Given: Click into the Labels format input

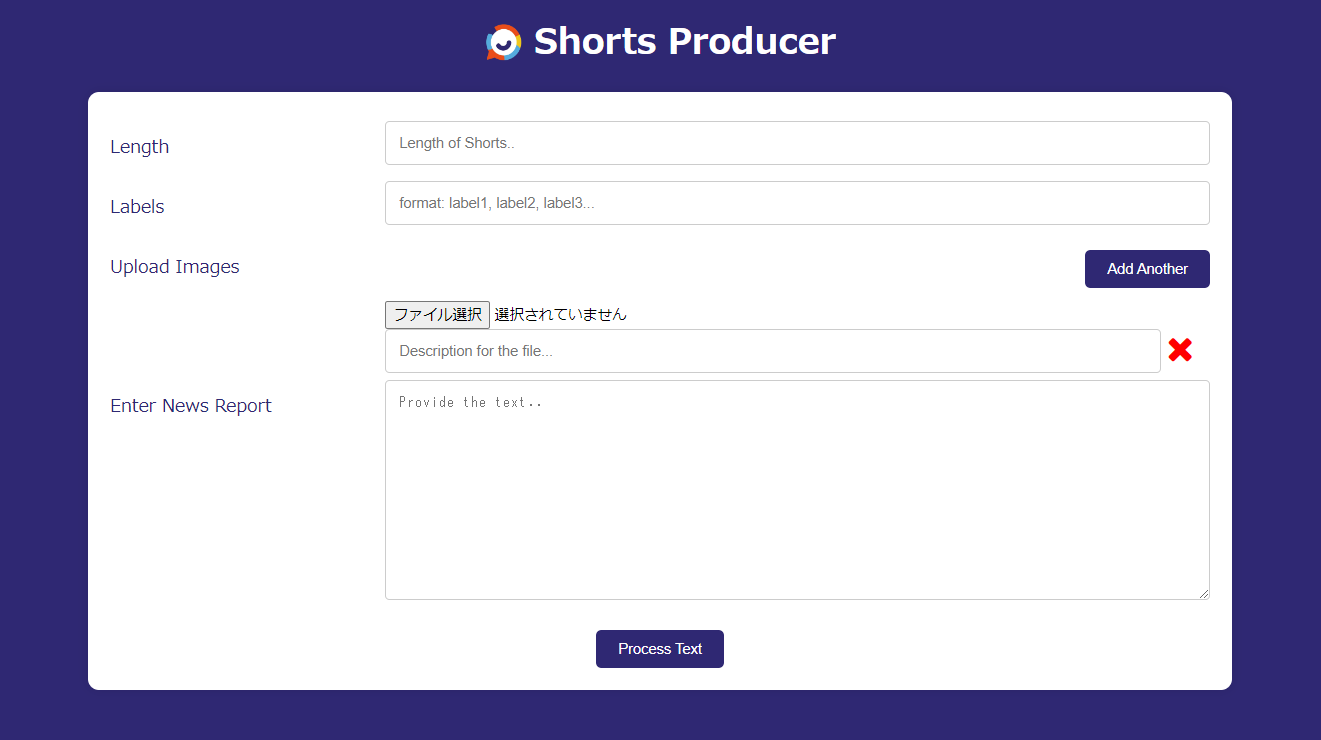Looking at the screenshot, I should pos(797,203).
